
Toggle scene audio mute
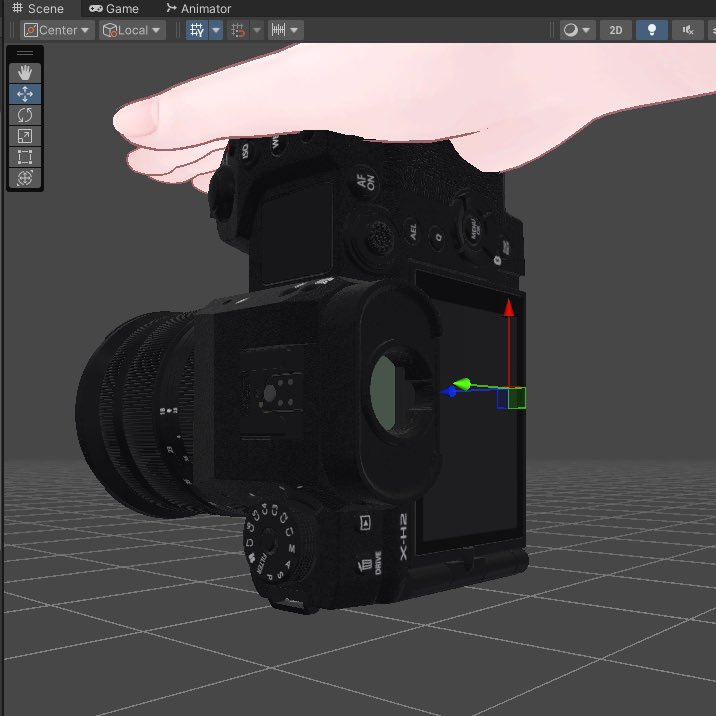click(x=688, y=30)
